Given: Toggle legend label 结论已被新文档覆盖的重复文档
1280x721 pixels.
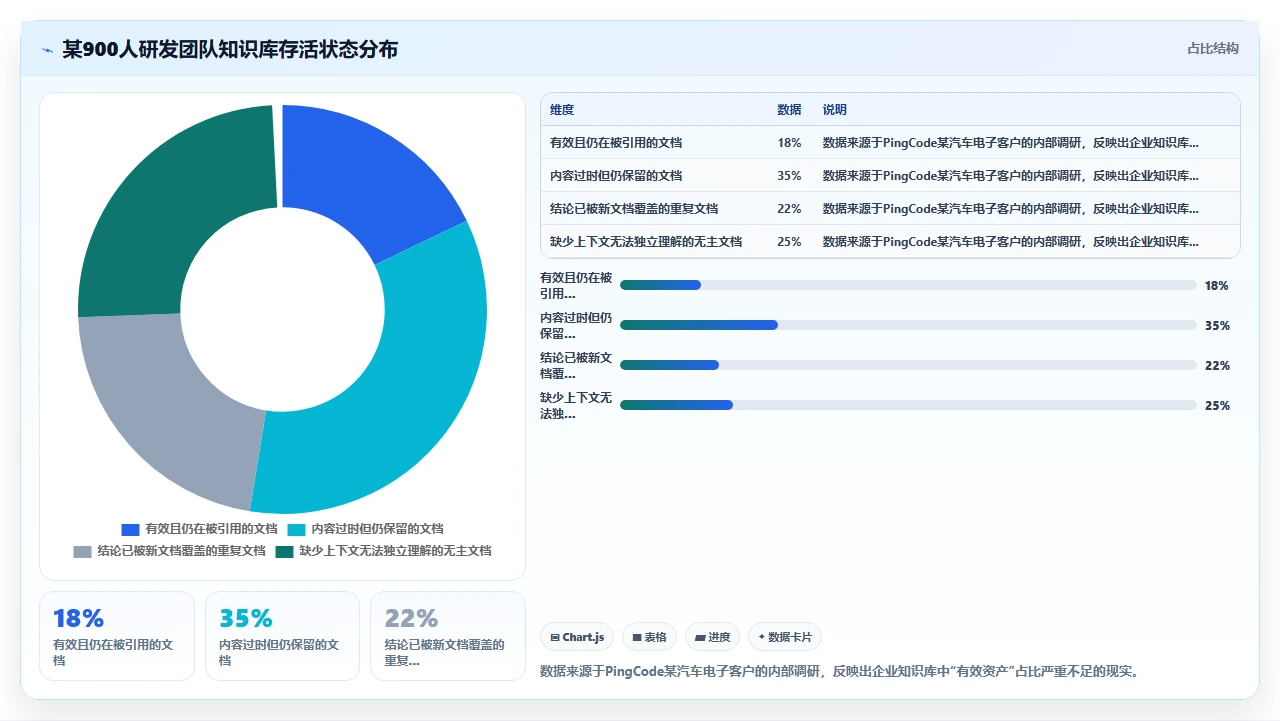Looking at the screenshot, I should (x=181, y=551).
